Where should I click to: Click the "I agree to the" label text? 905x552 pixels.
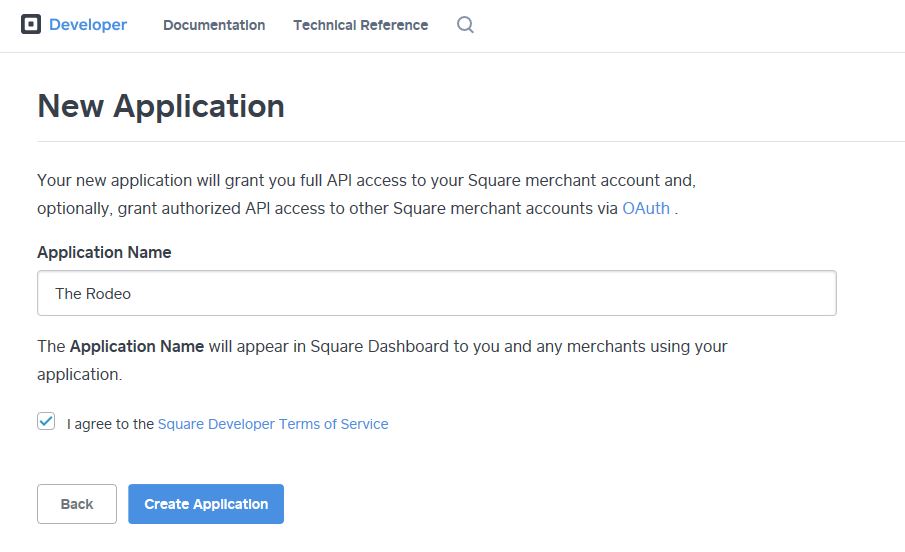coord(110,424)
